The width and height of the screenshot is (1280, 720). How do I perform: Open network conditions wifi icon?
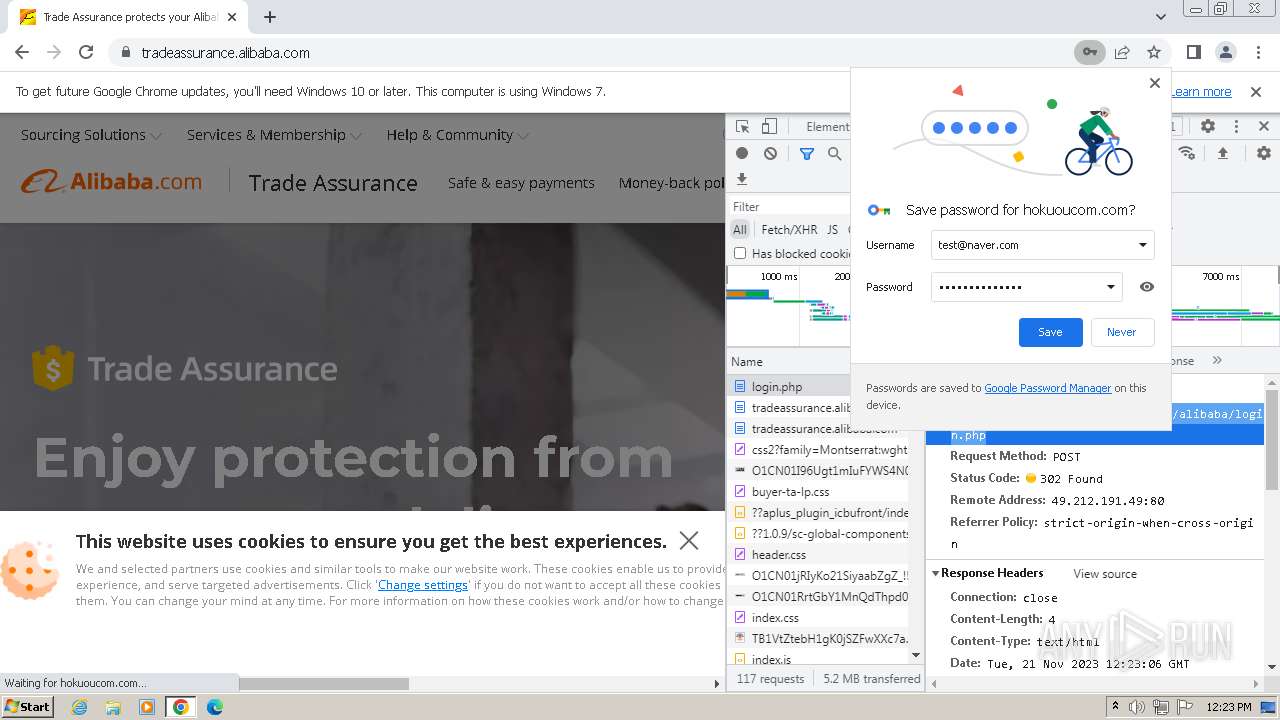click(1187, 153)
